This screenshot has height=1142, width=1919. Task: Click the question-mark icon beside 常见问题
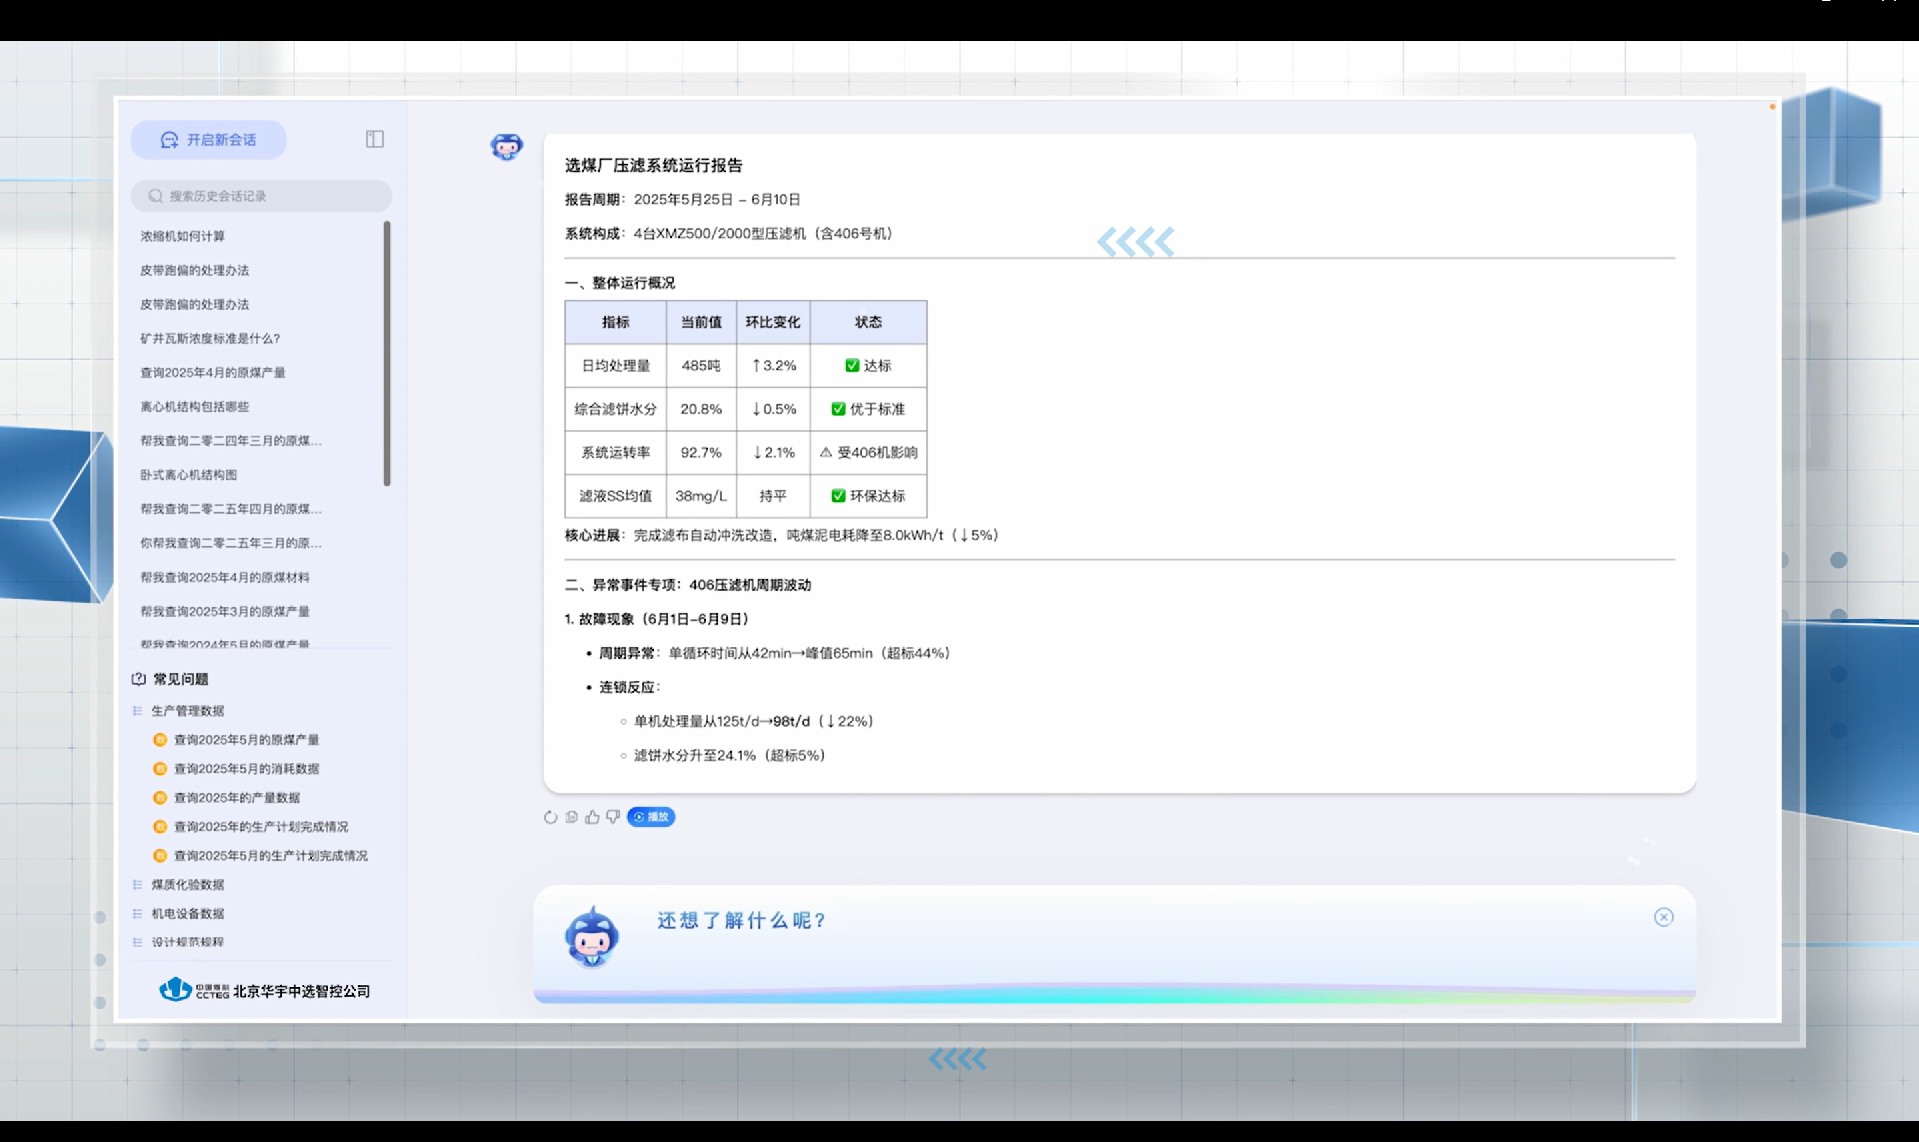coord(137,678)
